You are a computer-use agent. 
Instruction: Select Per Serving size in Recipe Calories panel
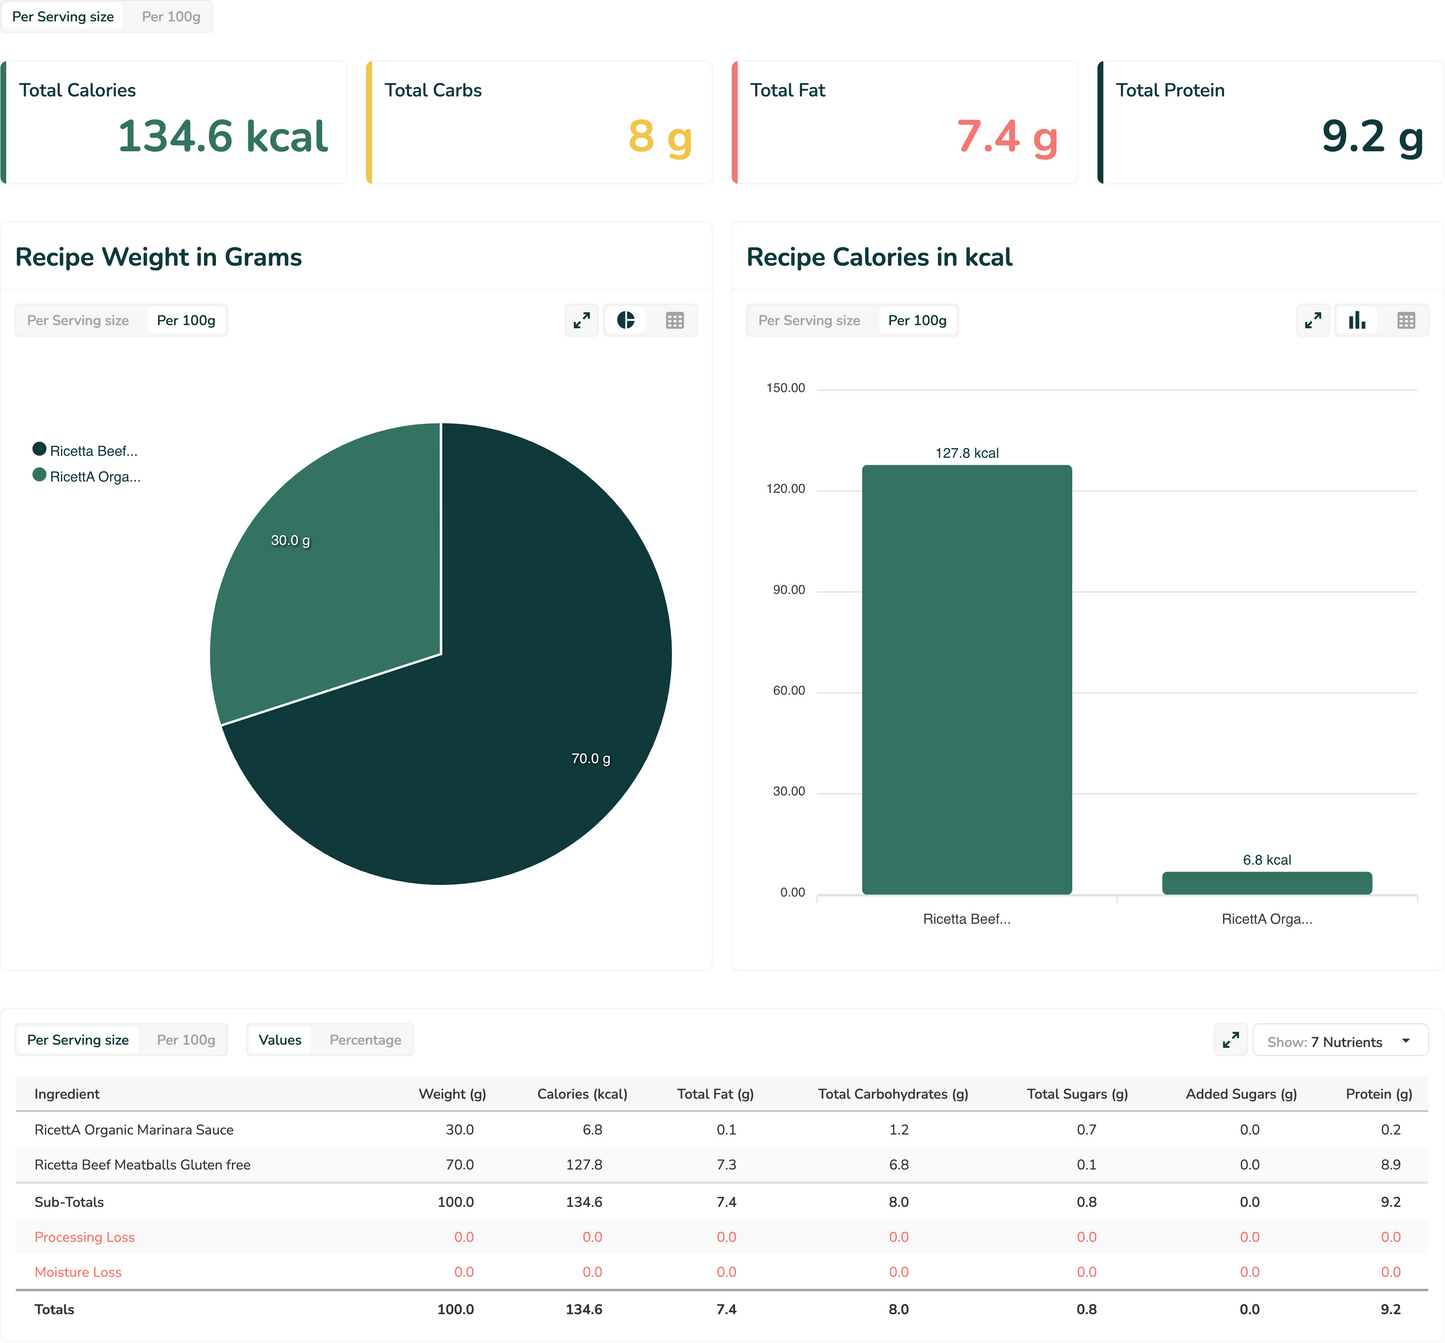click(809, 320)
